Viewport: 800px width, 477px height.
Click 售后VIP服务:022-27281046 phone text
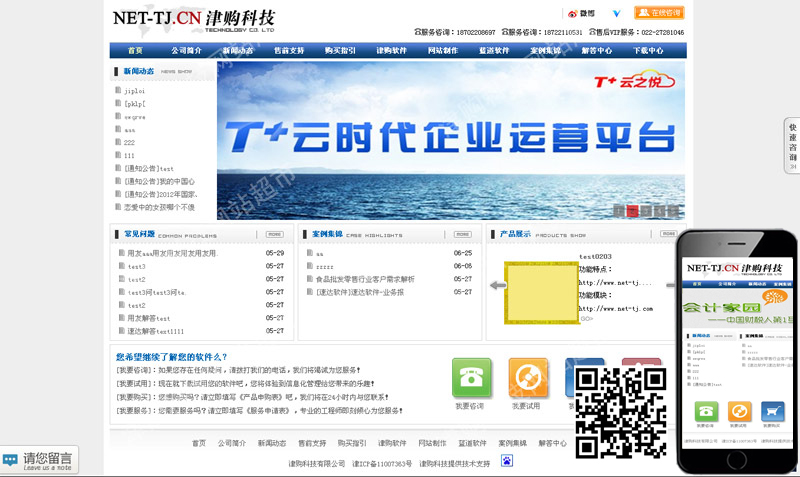tap(636, 32)
